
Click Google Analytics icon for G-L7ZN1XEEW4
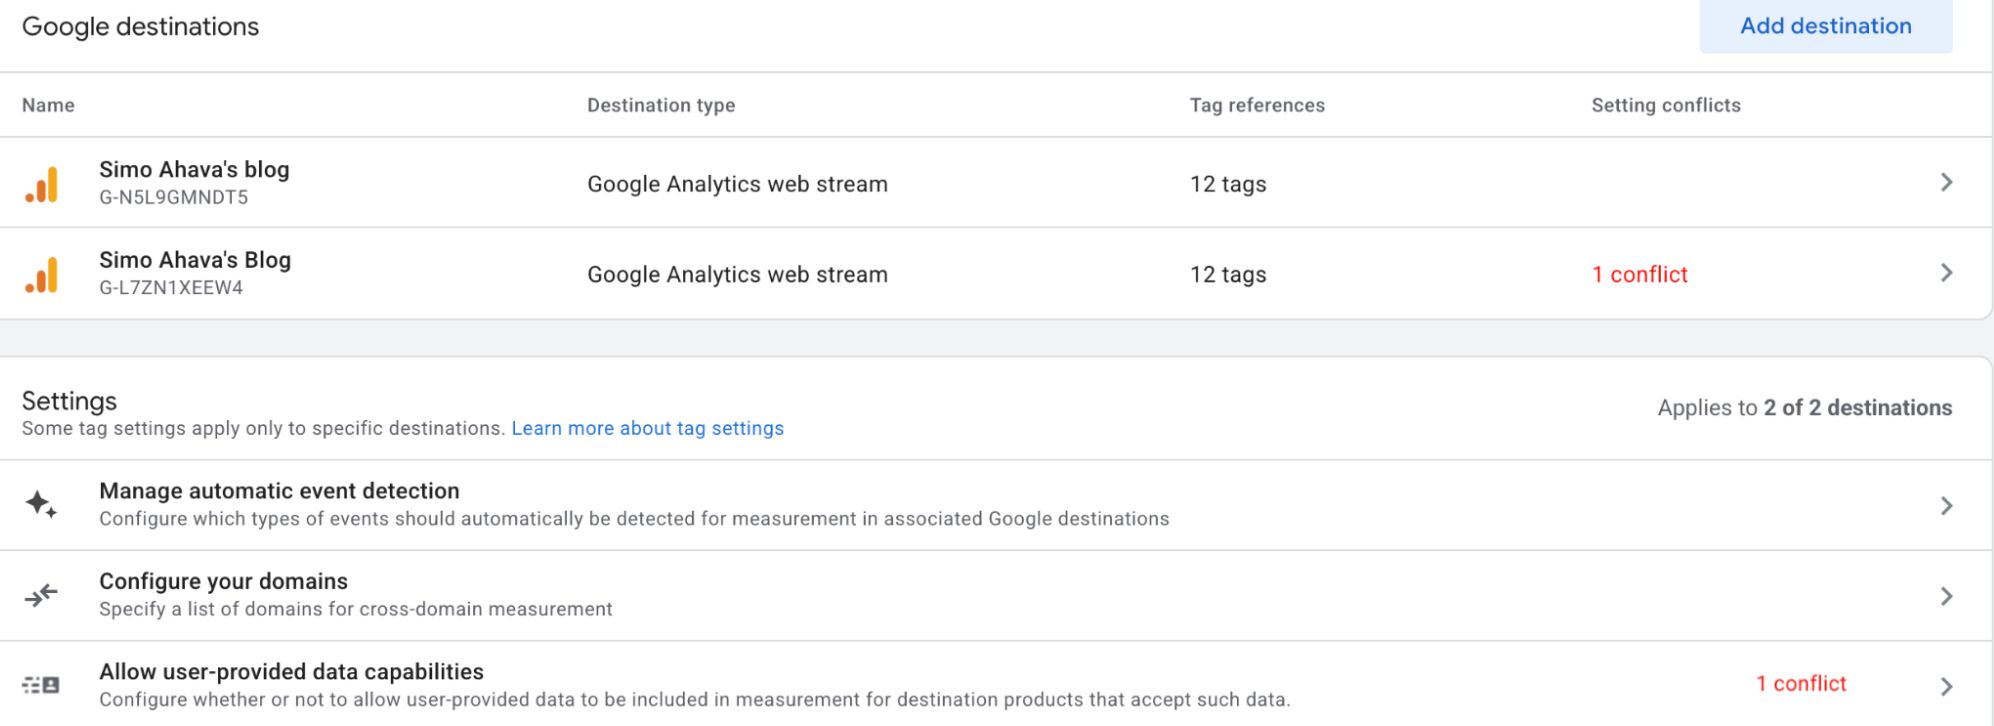coord(42,275)
